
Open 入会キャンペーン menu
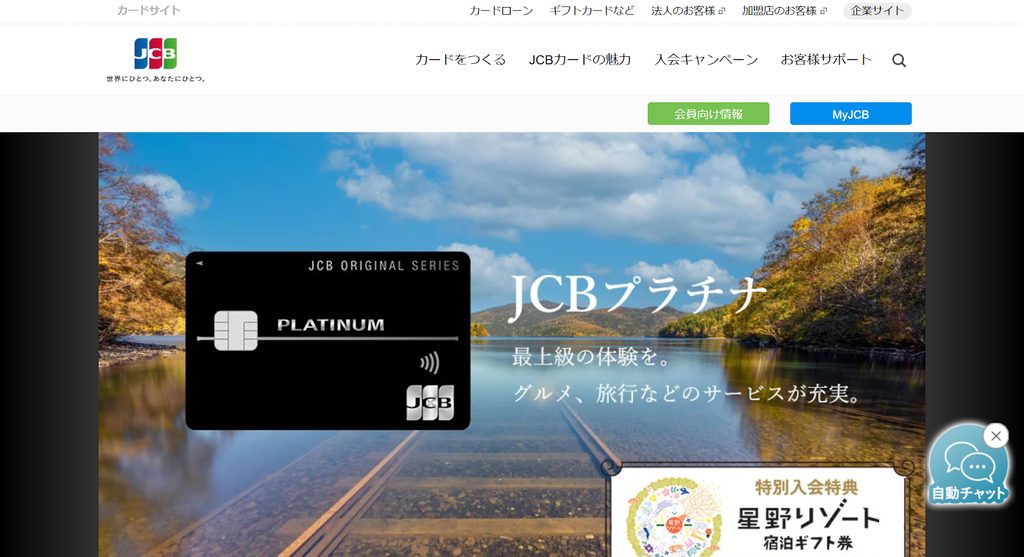coord(706,60)
